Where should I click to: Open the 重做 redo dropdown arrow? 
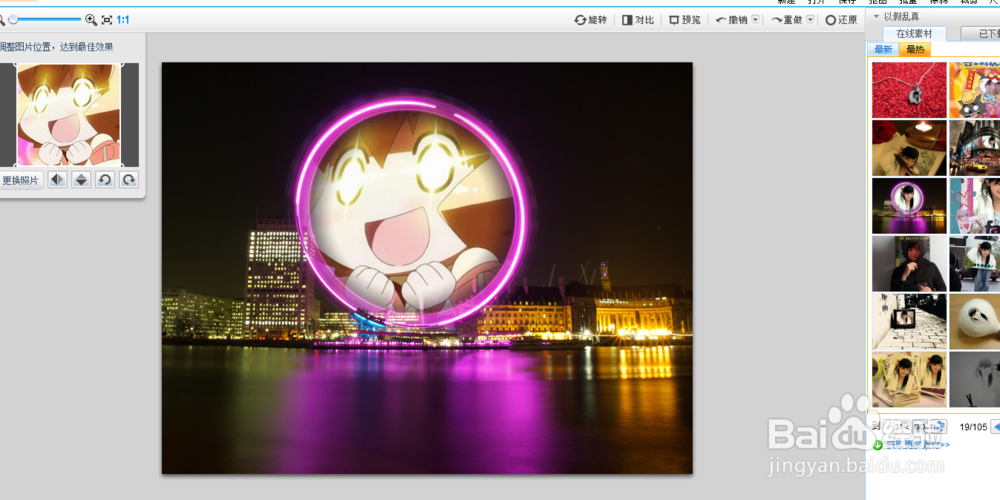(811, 20)
